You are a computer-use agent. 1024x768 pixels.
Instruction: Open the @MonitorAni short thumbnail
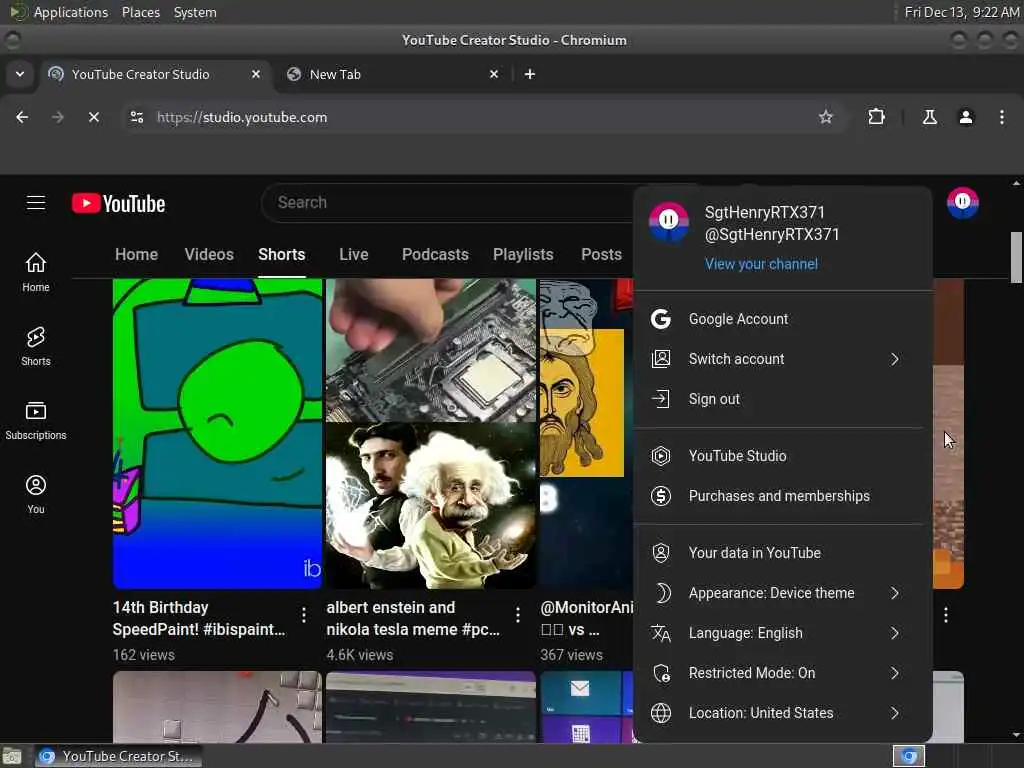coord(586,434)
